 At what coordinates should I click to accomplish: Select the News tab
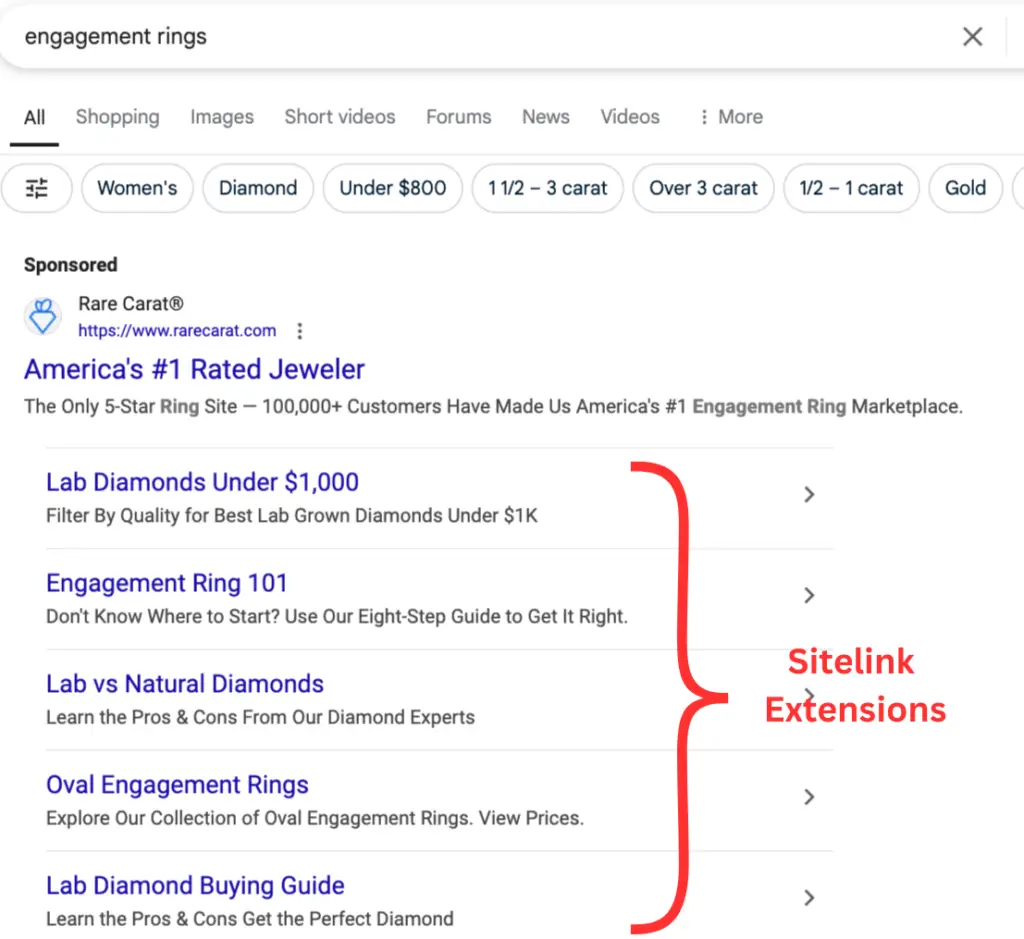pos(545,117)
